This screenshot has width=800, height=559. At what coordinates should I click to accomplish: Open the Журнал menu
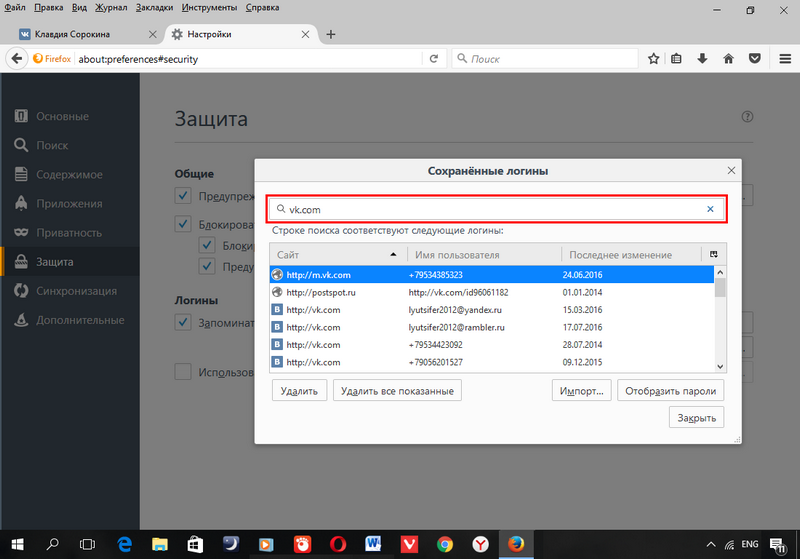[111, 8]
